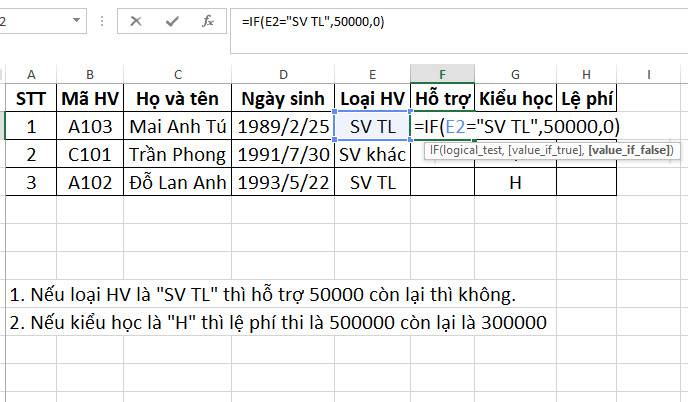Select column B header
The width and height of the screenshot is (688, 402).
pyautogui.click(x=90, y=74)
